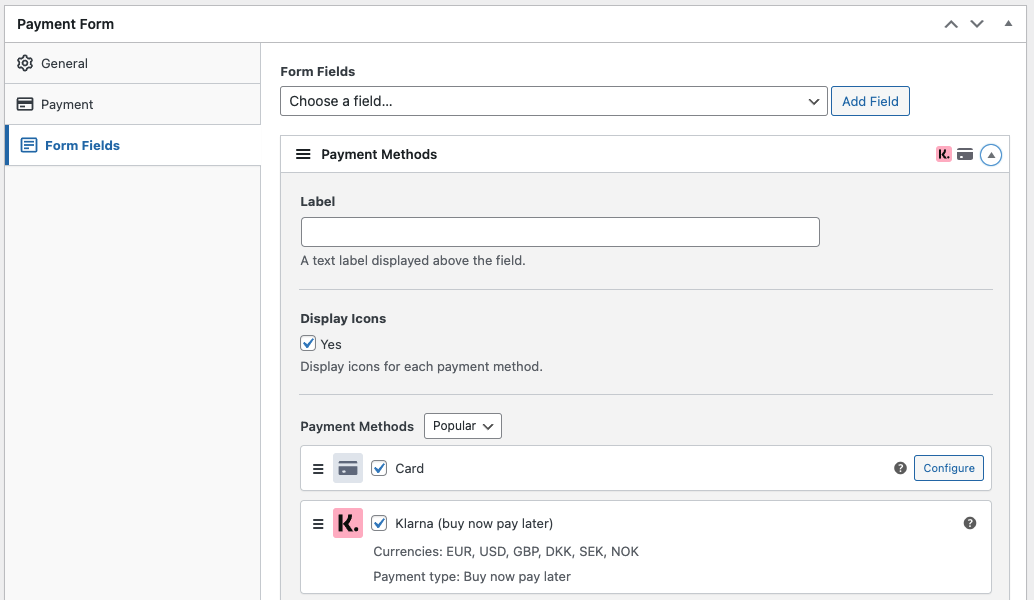Disable the Card payment method checkbox

tap(379, 468)
